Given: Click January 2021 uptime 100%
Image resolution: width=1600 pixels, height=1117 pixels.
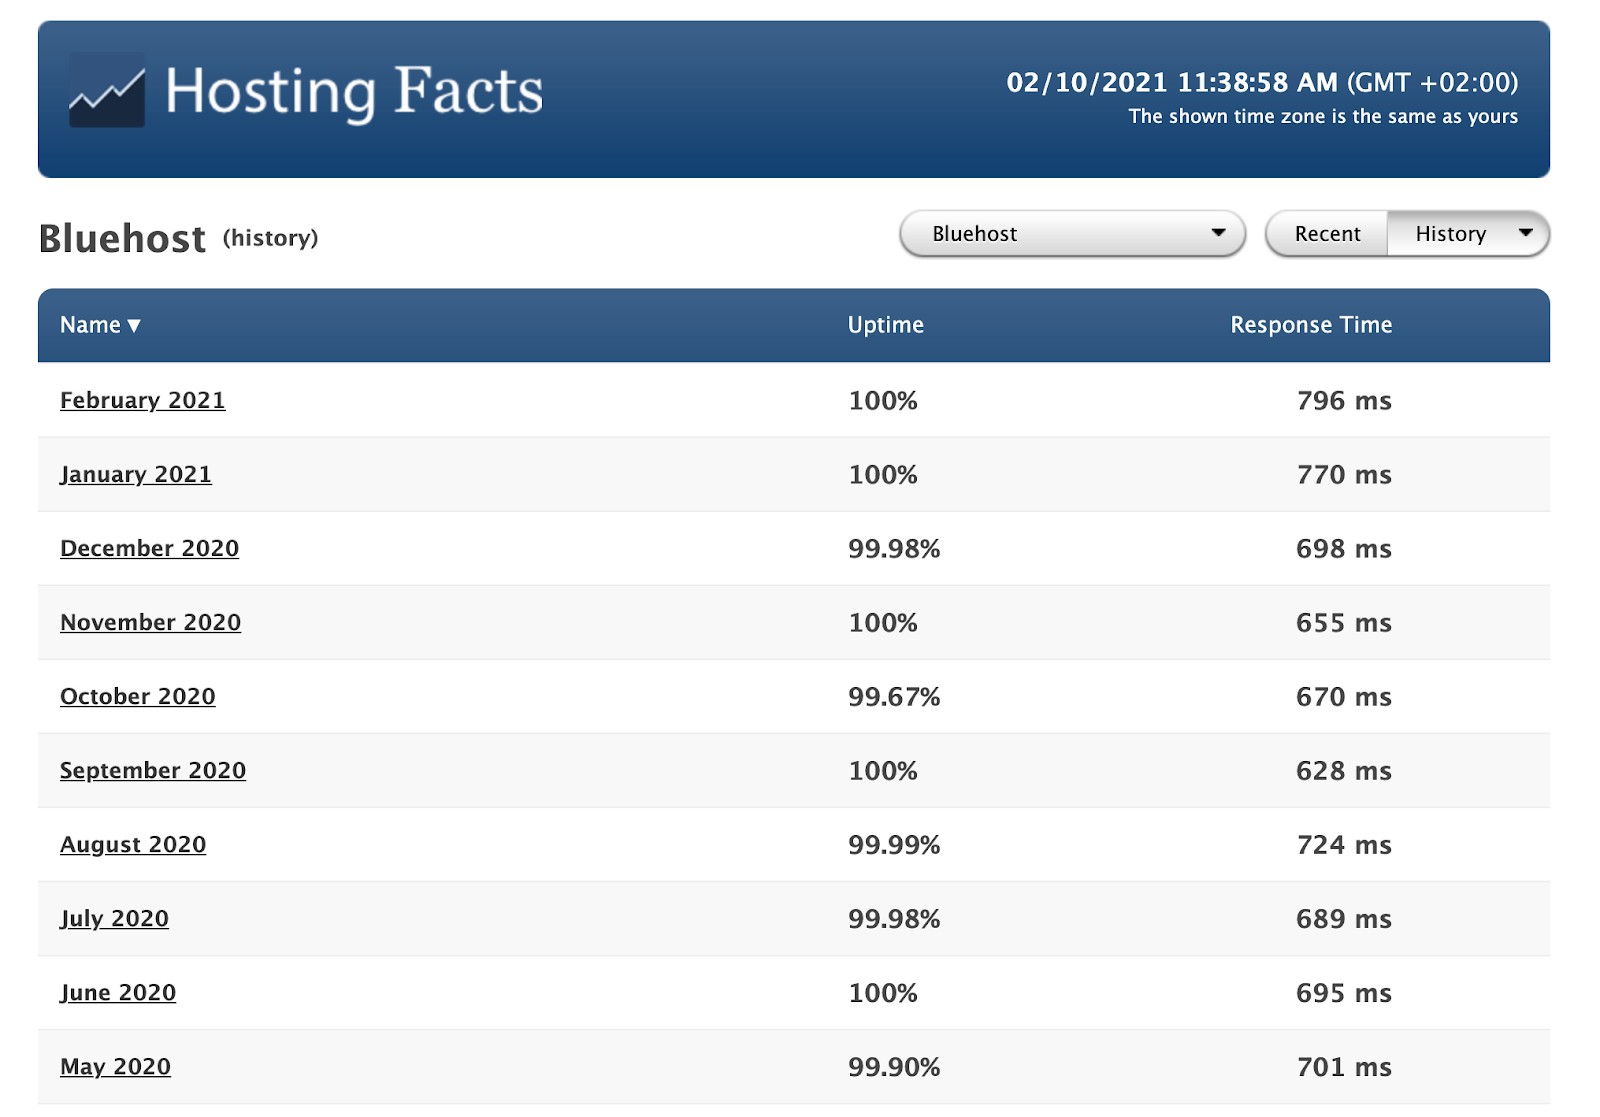Looking at the screenshot, I should point(883,474).
